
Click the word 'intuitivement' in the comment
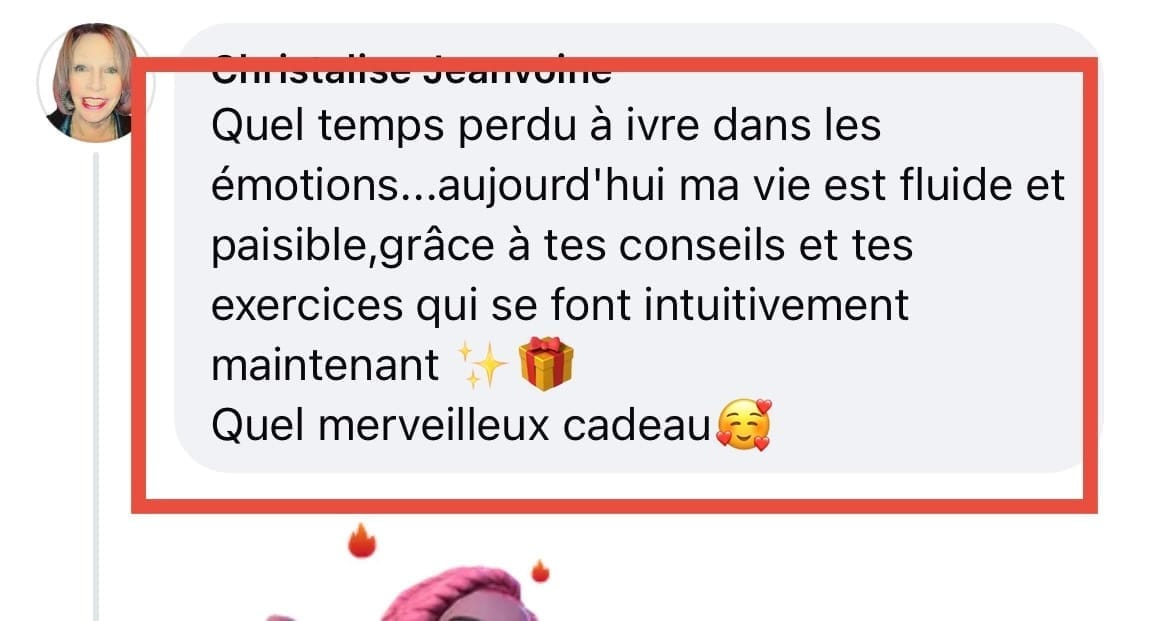pyautogui.click(x=777, y=305)
